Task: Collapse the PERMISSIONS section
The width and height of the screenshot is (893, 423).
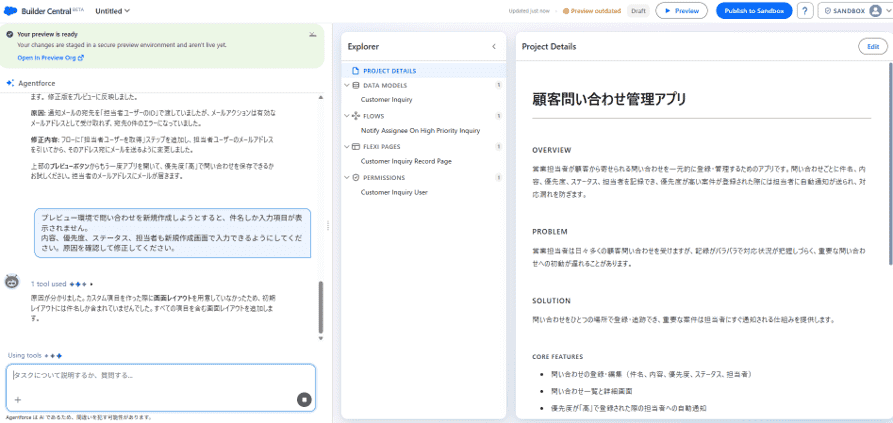Action: point(347,178)
